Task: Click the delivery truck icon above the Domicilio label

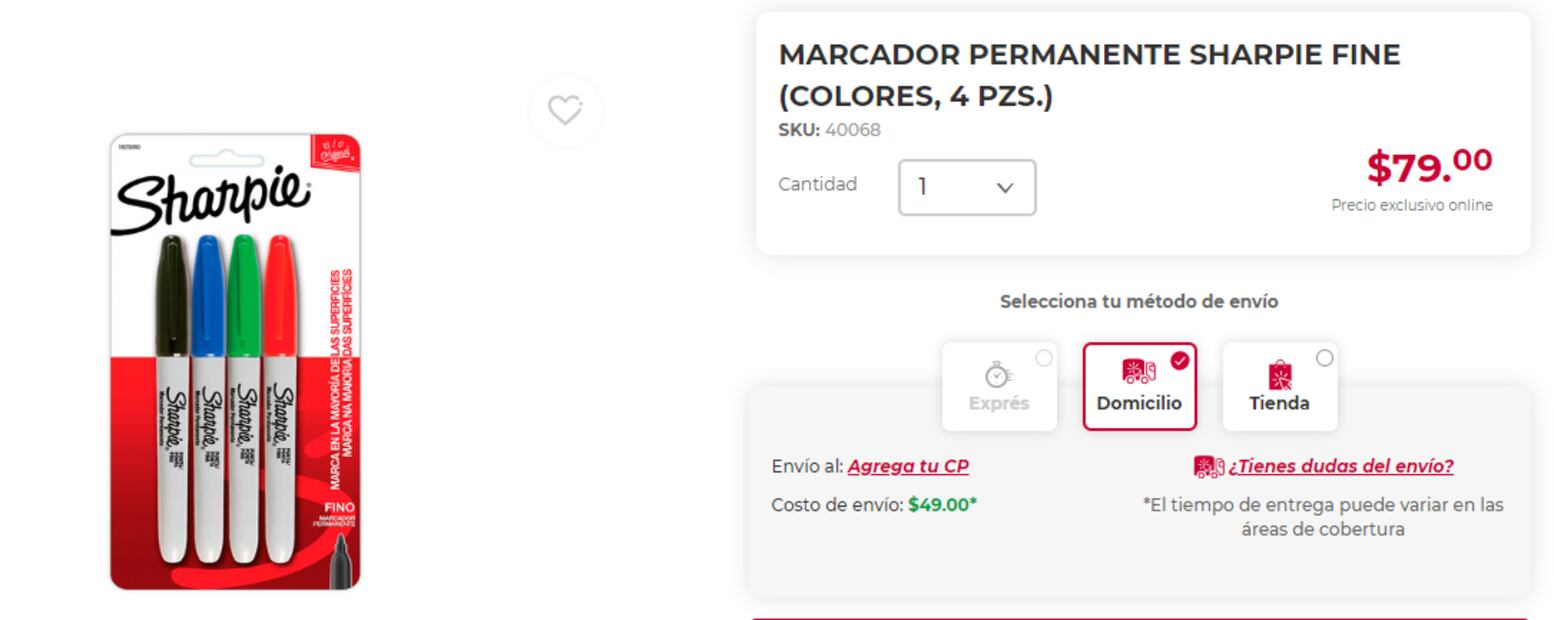Action: (1138, 372)
